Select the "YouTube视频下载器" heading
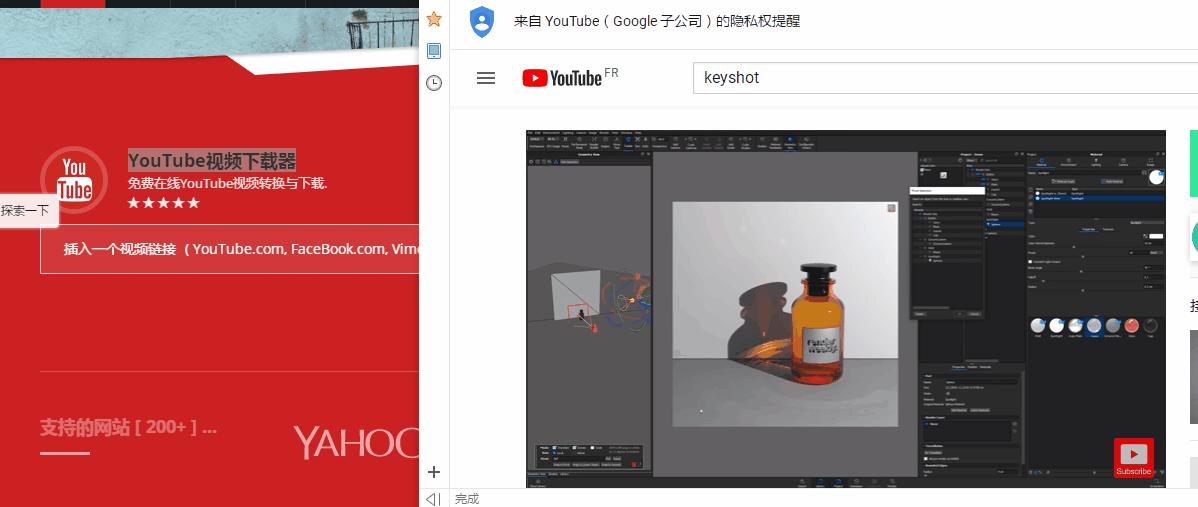 (212, 161)
